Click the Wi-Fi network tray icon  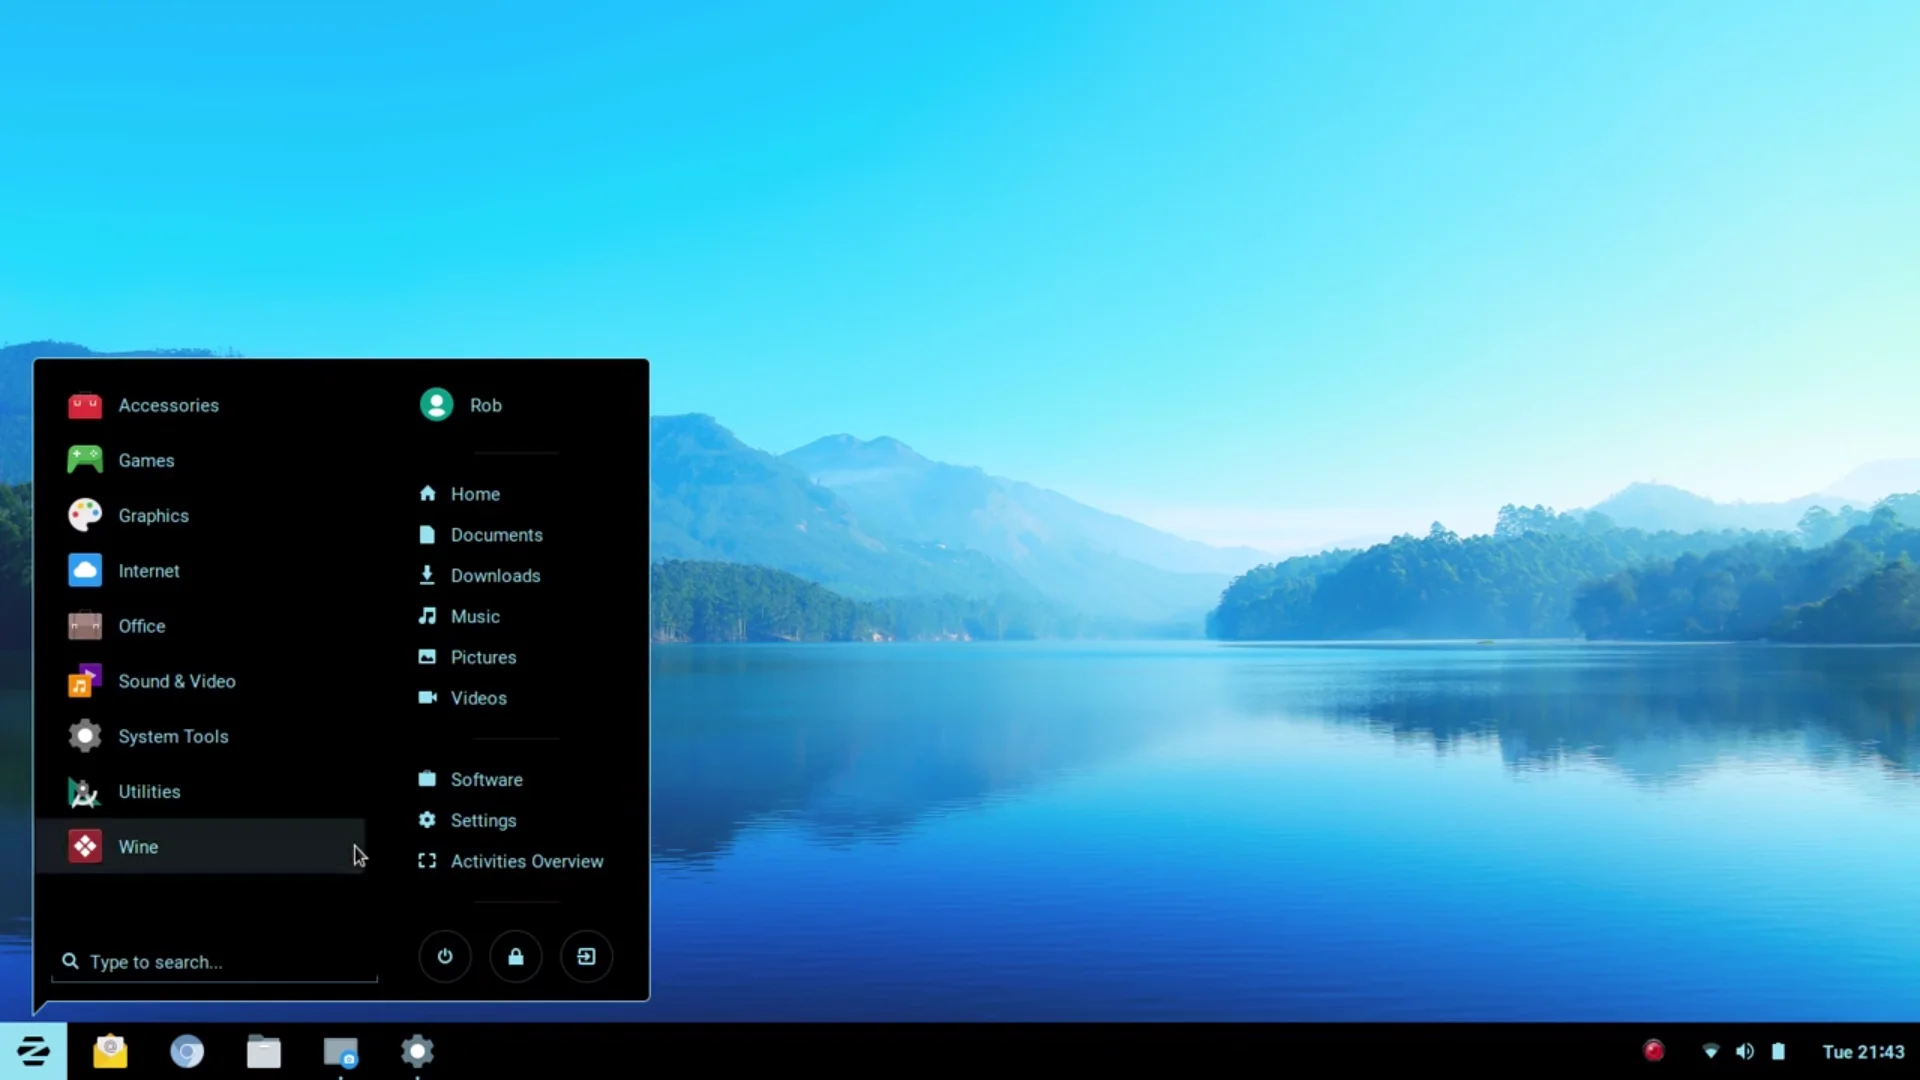point(1711,1051)
